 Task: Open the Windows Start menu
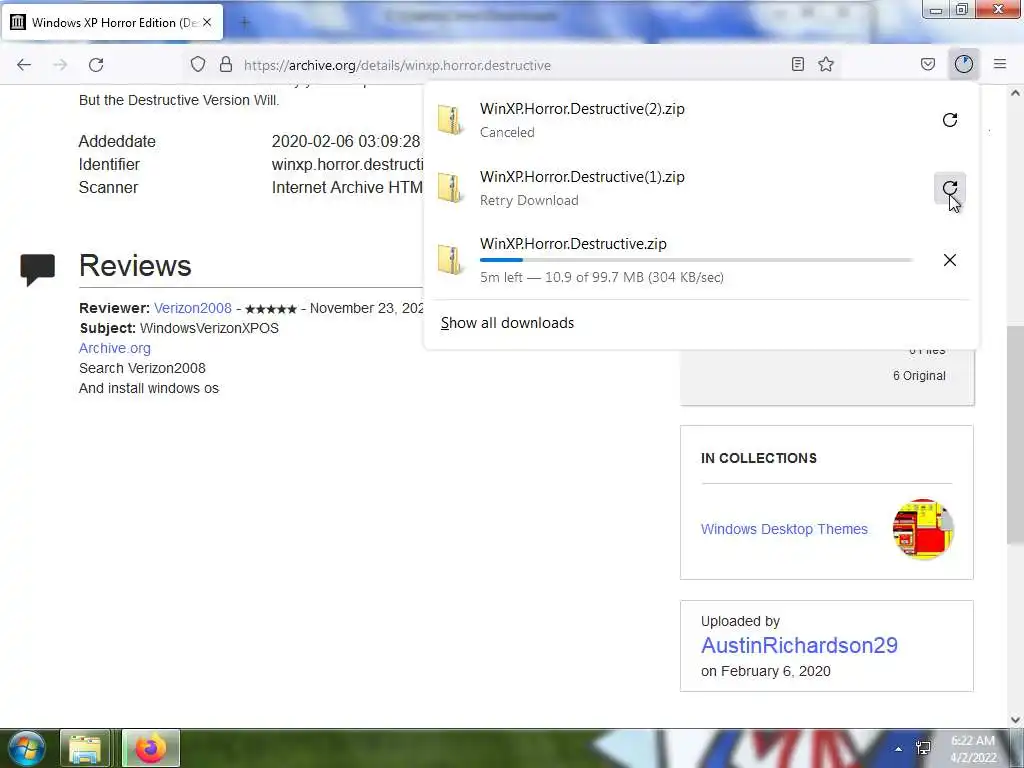click(x=26, y=748)
